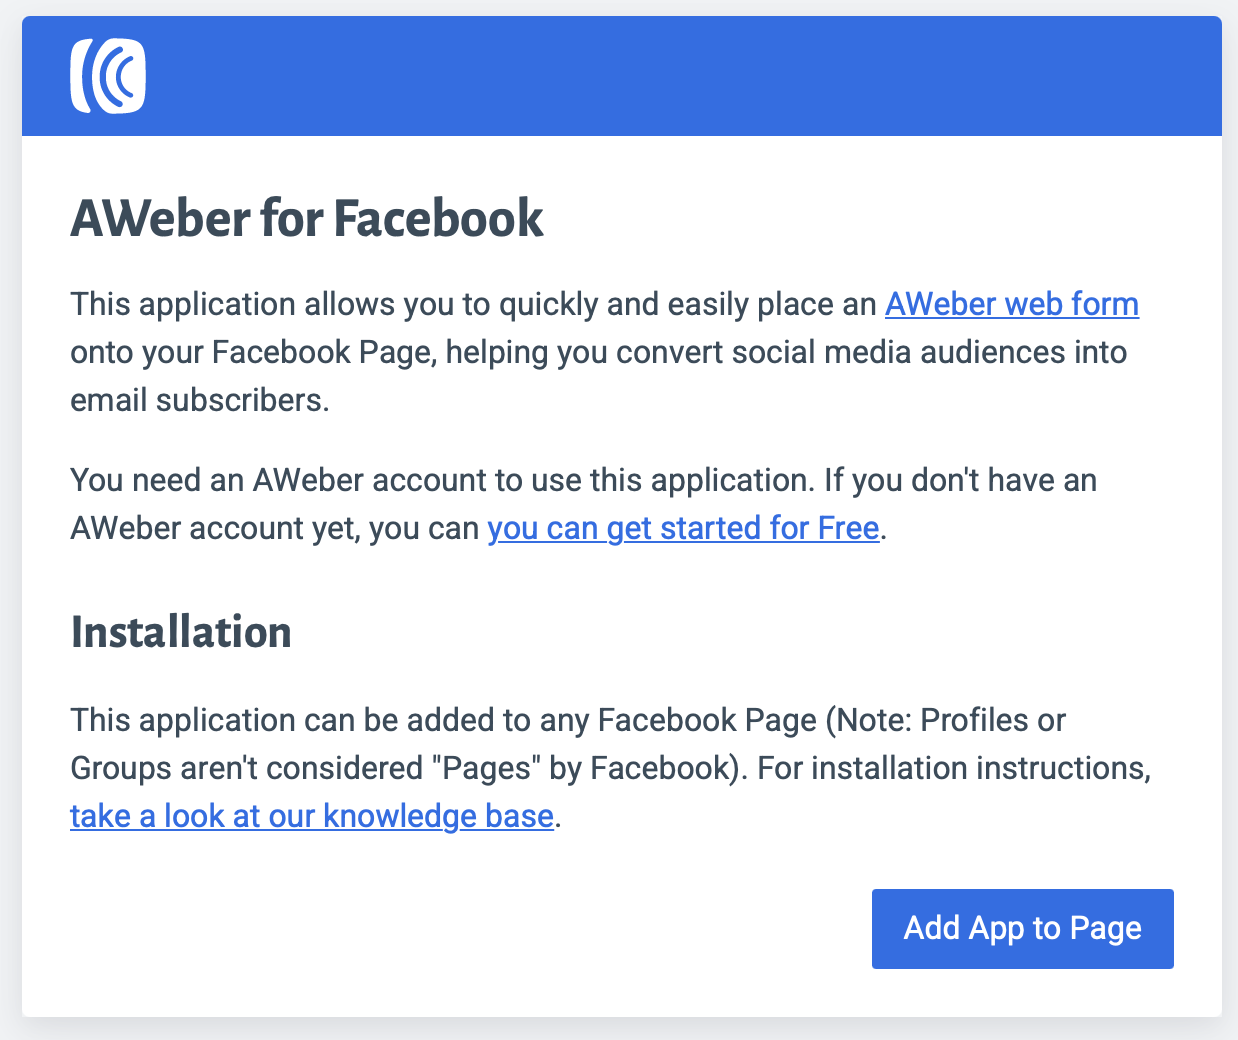Click the "AWeber for Facebook" heading
Image resolution: width=1238 pixels, height=1040 pixels.
(306, 218)
